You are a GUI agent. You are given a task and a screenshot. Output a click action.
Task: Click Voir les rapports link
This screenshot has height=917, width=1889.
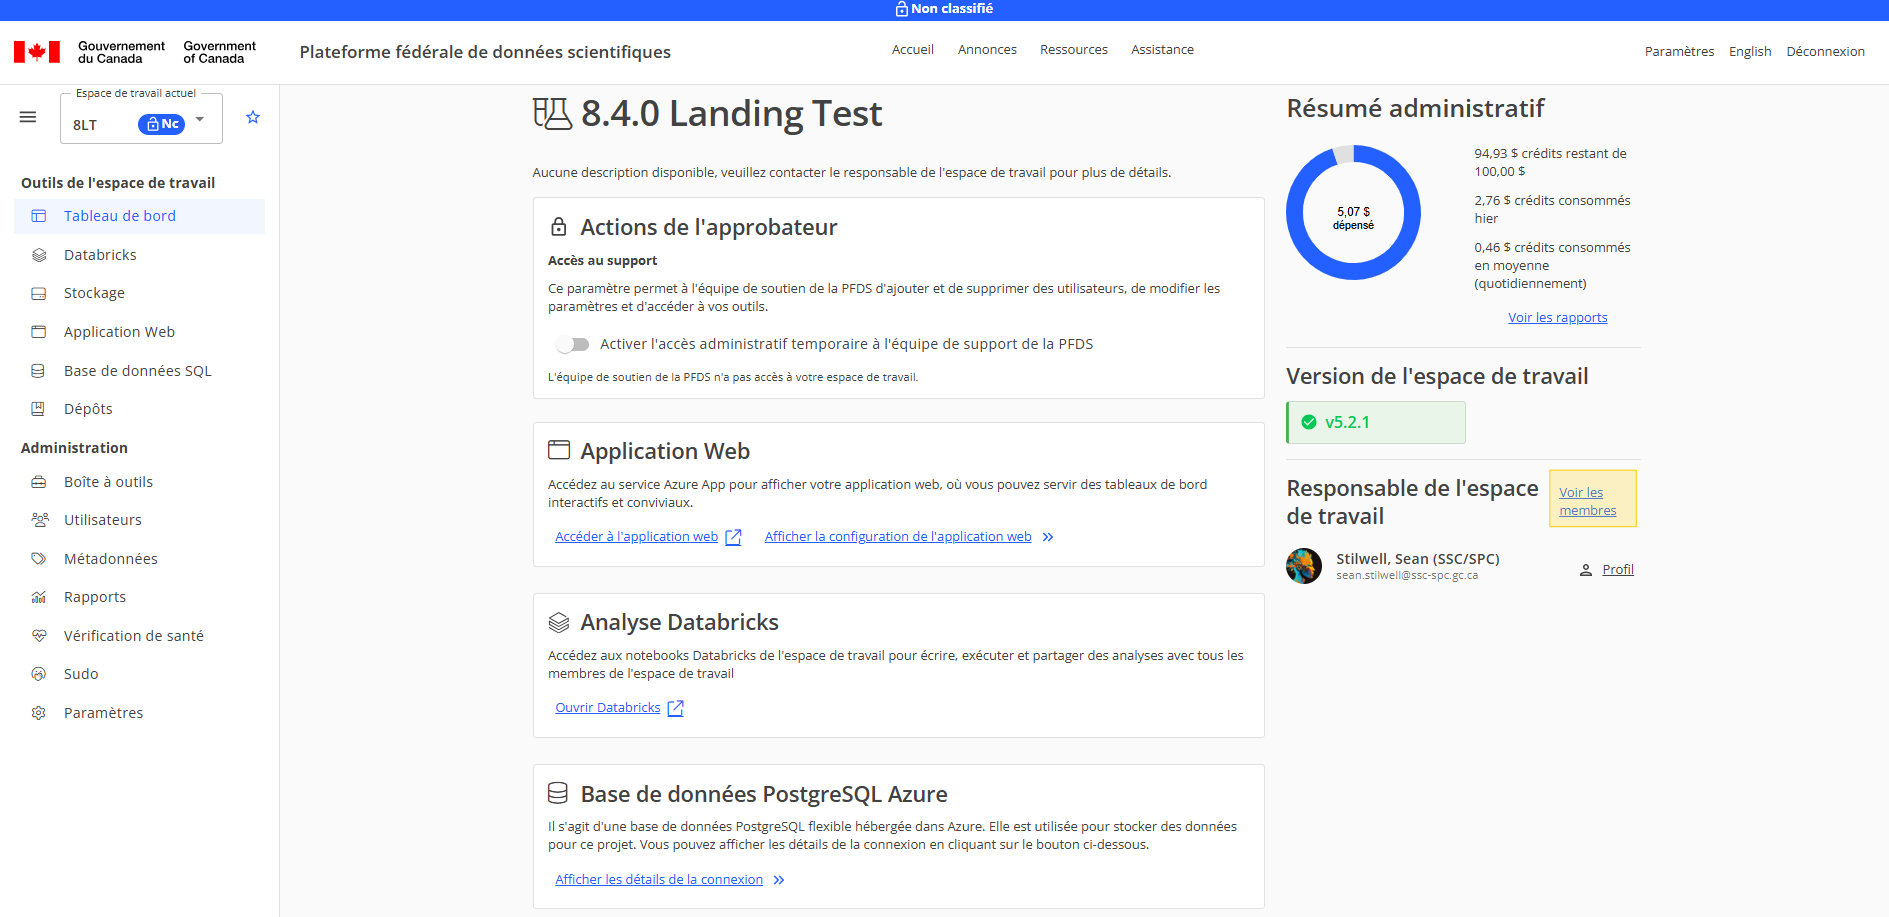[1557, 318]
